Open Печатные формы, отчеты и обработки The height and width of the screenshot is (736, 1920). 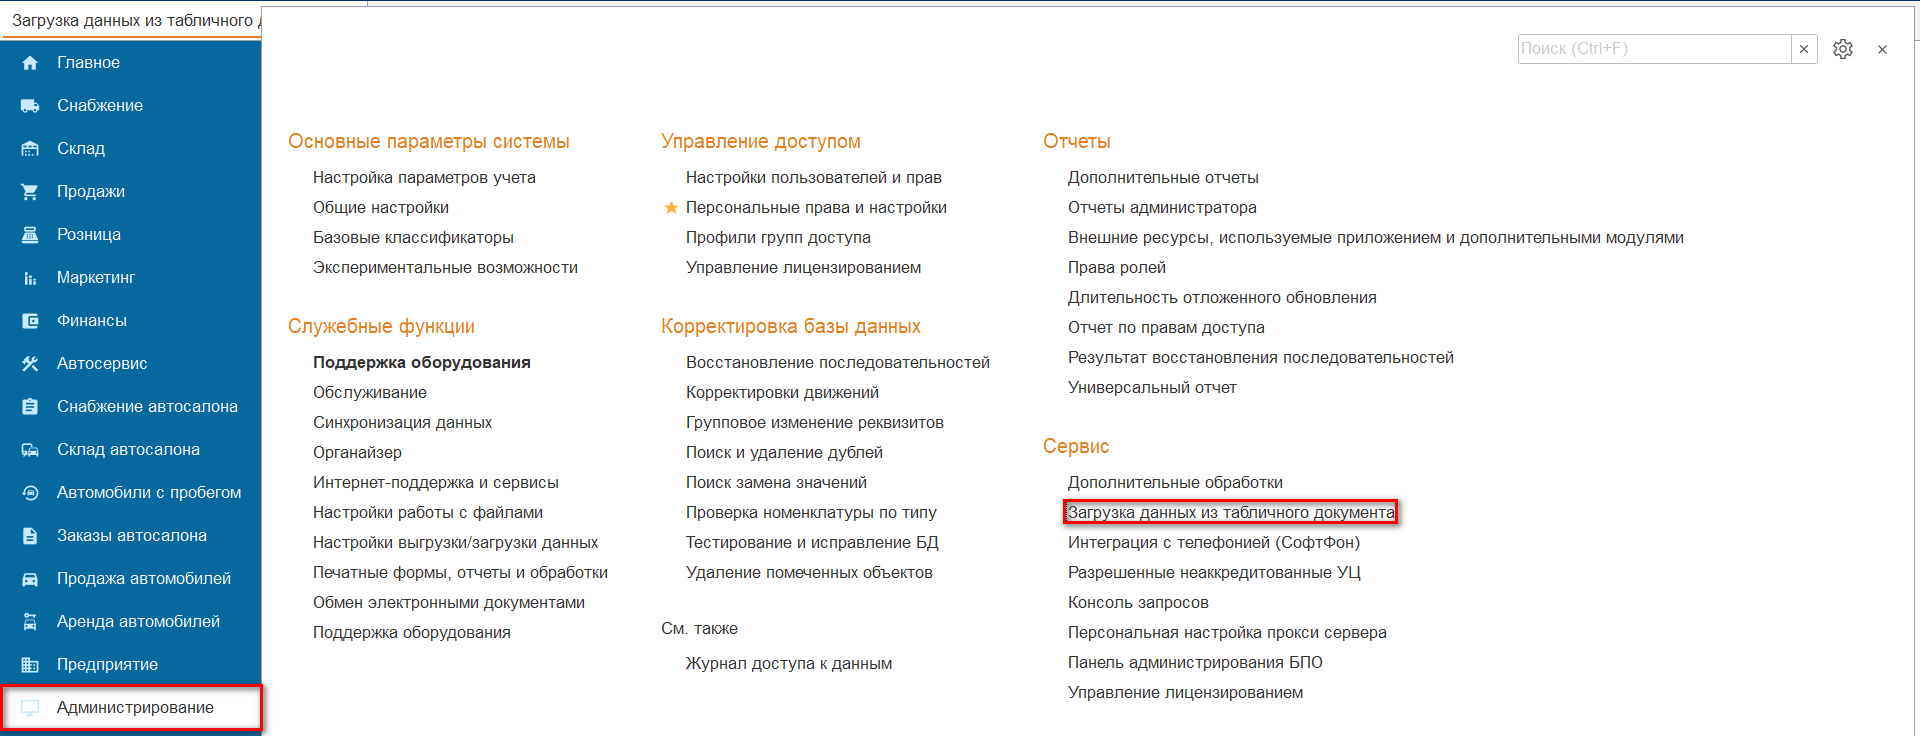pyautogui.click(x=460, y=573)
